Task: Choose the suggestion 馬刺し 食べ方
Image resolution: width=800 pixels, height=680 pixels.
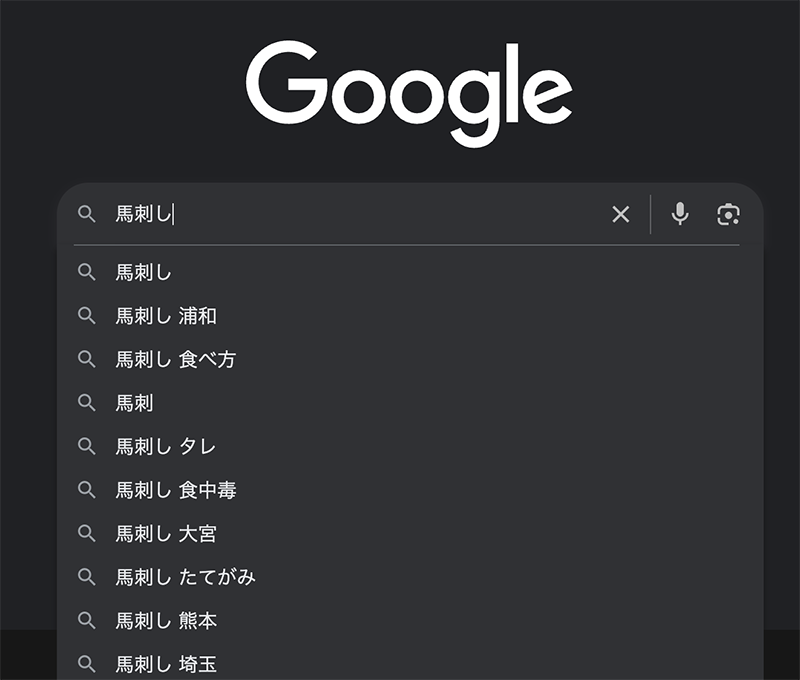Action: tap(176, 359)
